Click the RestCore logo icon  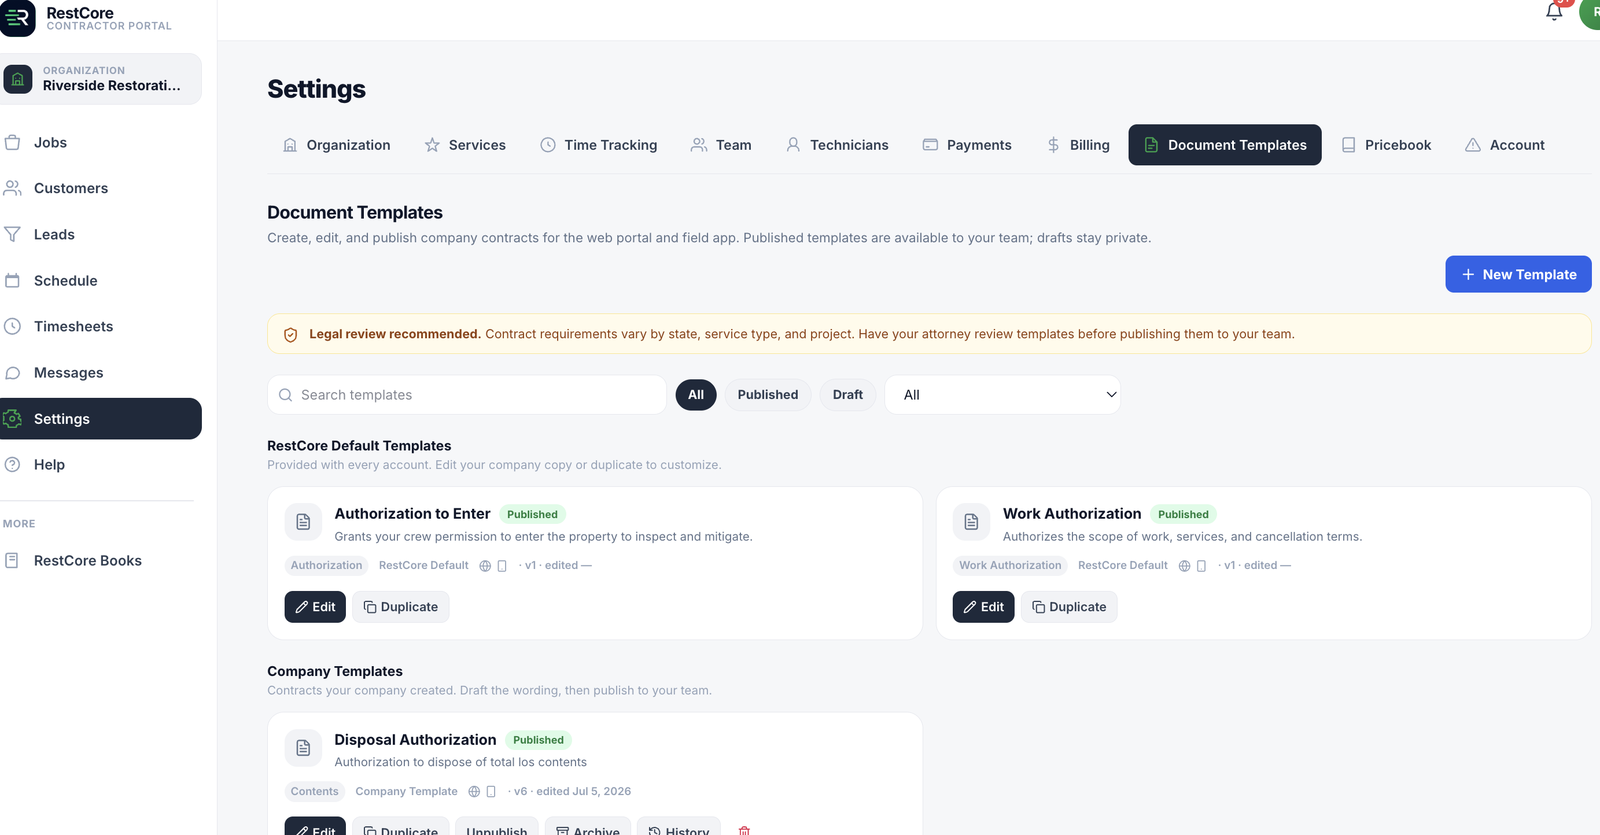(17, 18)
